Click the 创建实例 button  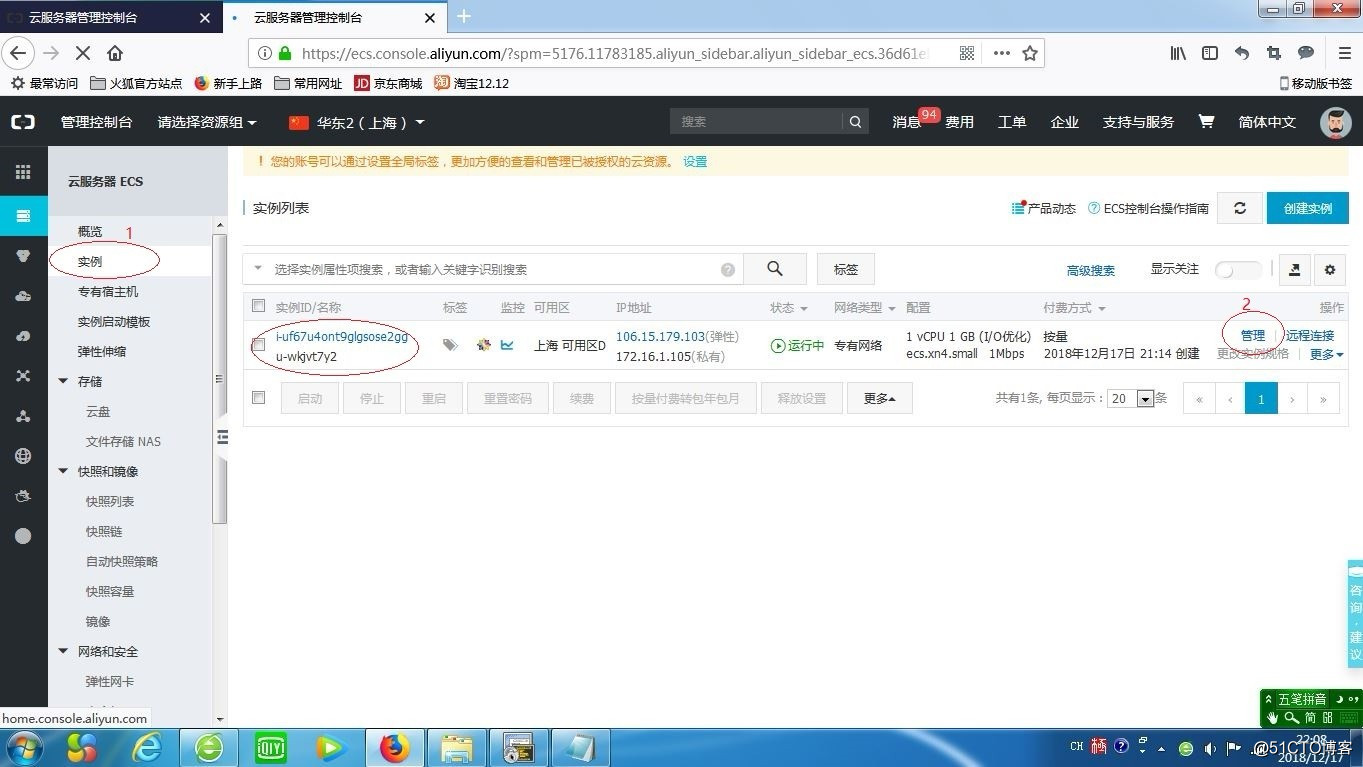(x=1308, y=208)
